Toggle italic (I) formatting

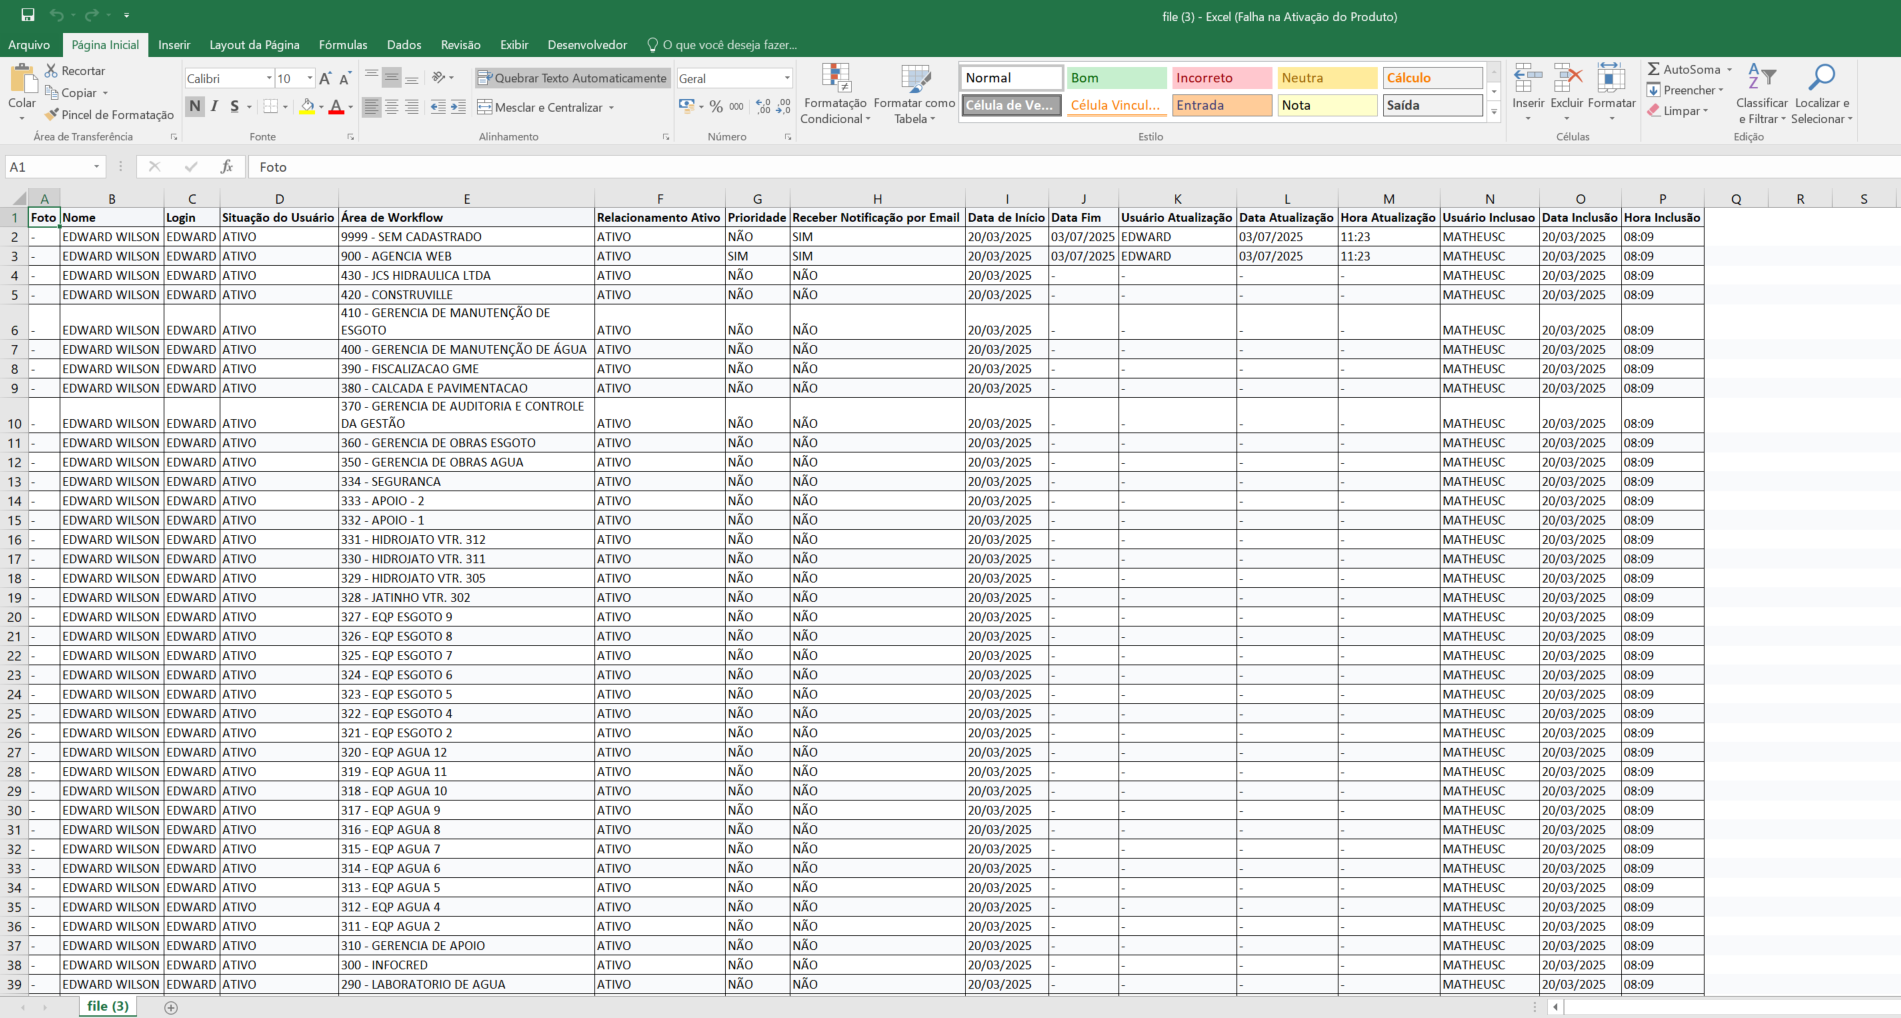[x=214, y=107]
